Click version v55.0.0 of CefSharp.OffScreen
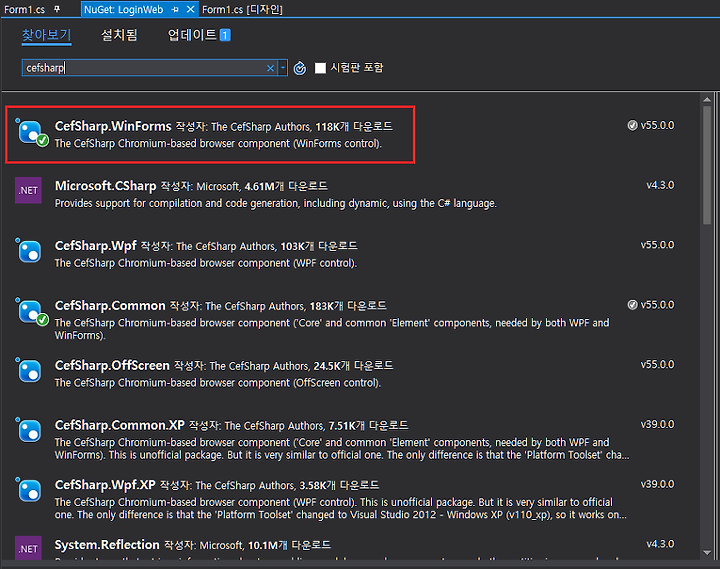This screenshot has width=720, height=569. [658, 365]
